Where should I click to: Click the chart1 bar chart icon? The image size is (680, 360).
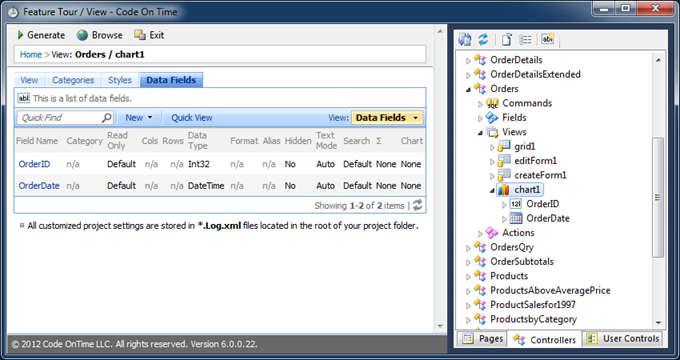point(503,190)
